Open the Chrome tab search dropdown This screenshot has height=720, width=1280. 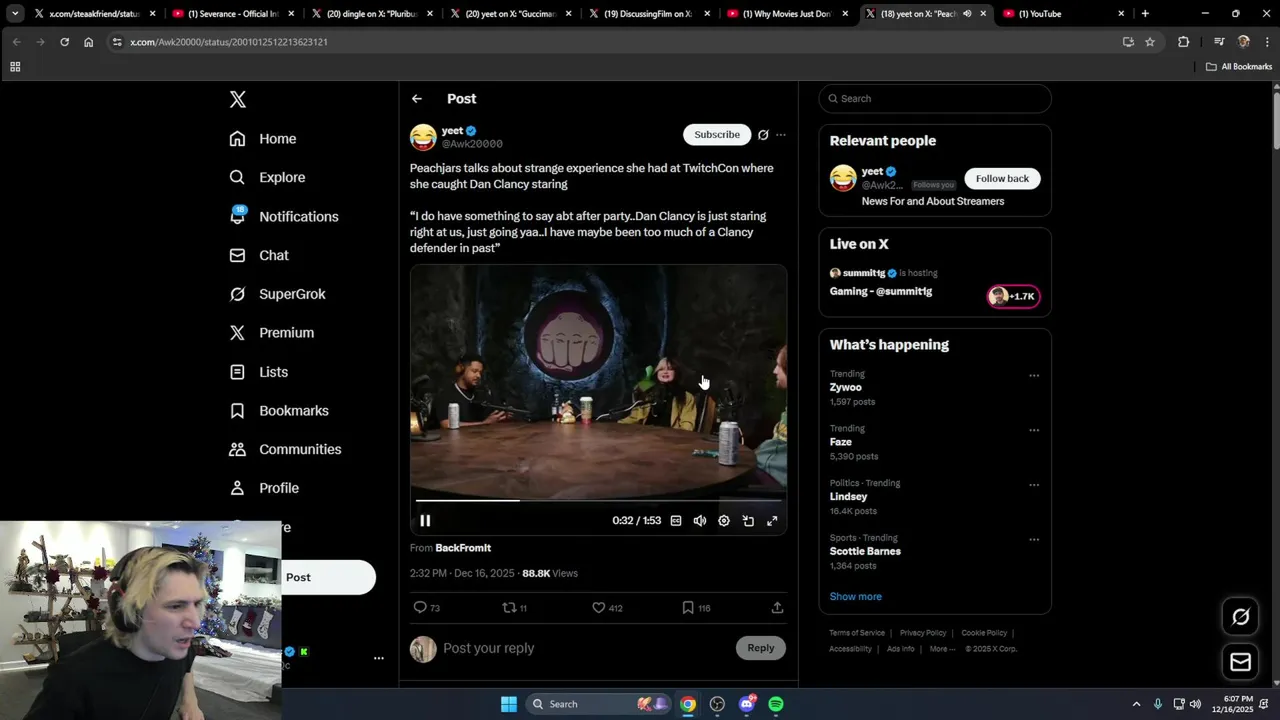pyautogui.click(x=15, y=14)
